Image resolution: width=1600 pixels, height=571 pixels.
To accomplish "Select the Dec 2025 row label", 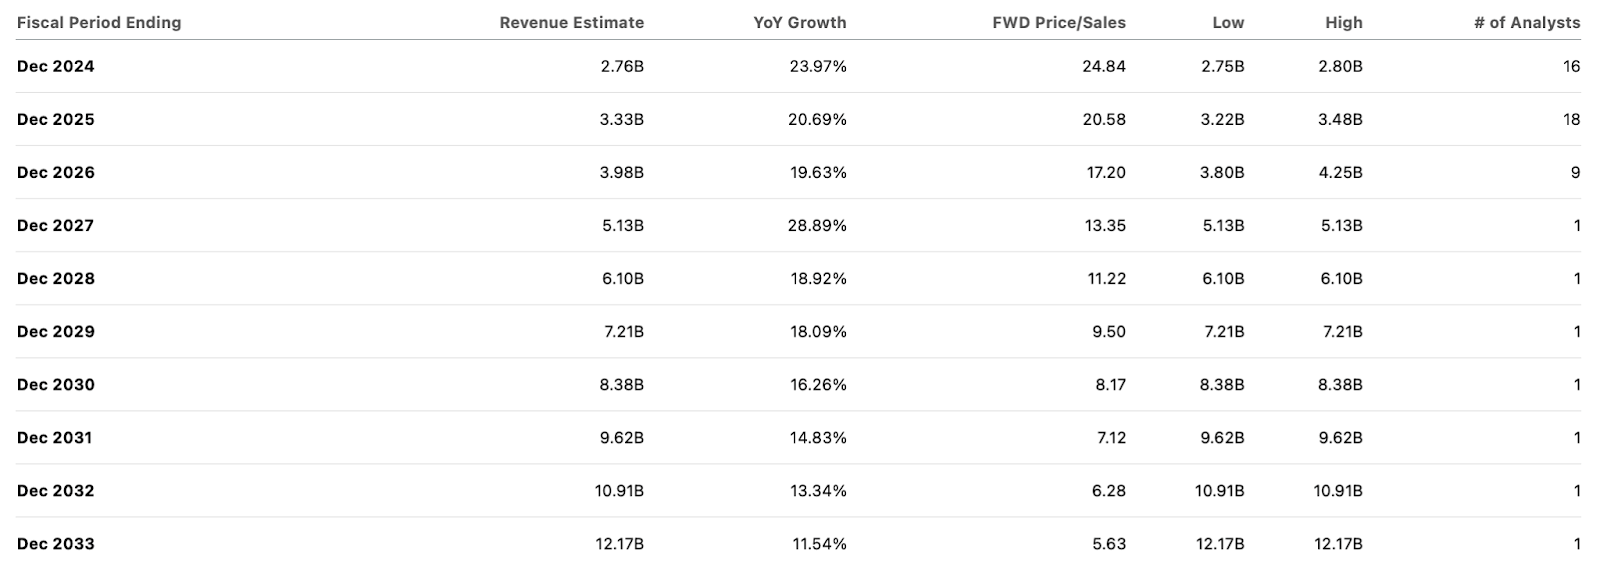I will click(x=56, y=119).
